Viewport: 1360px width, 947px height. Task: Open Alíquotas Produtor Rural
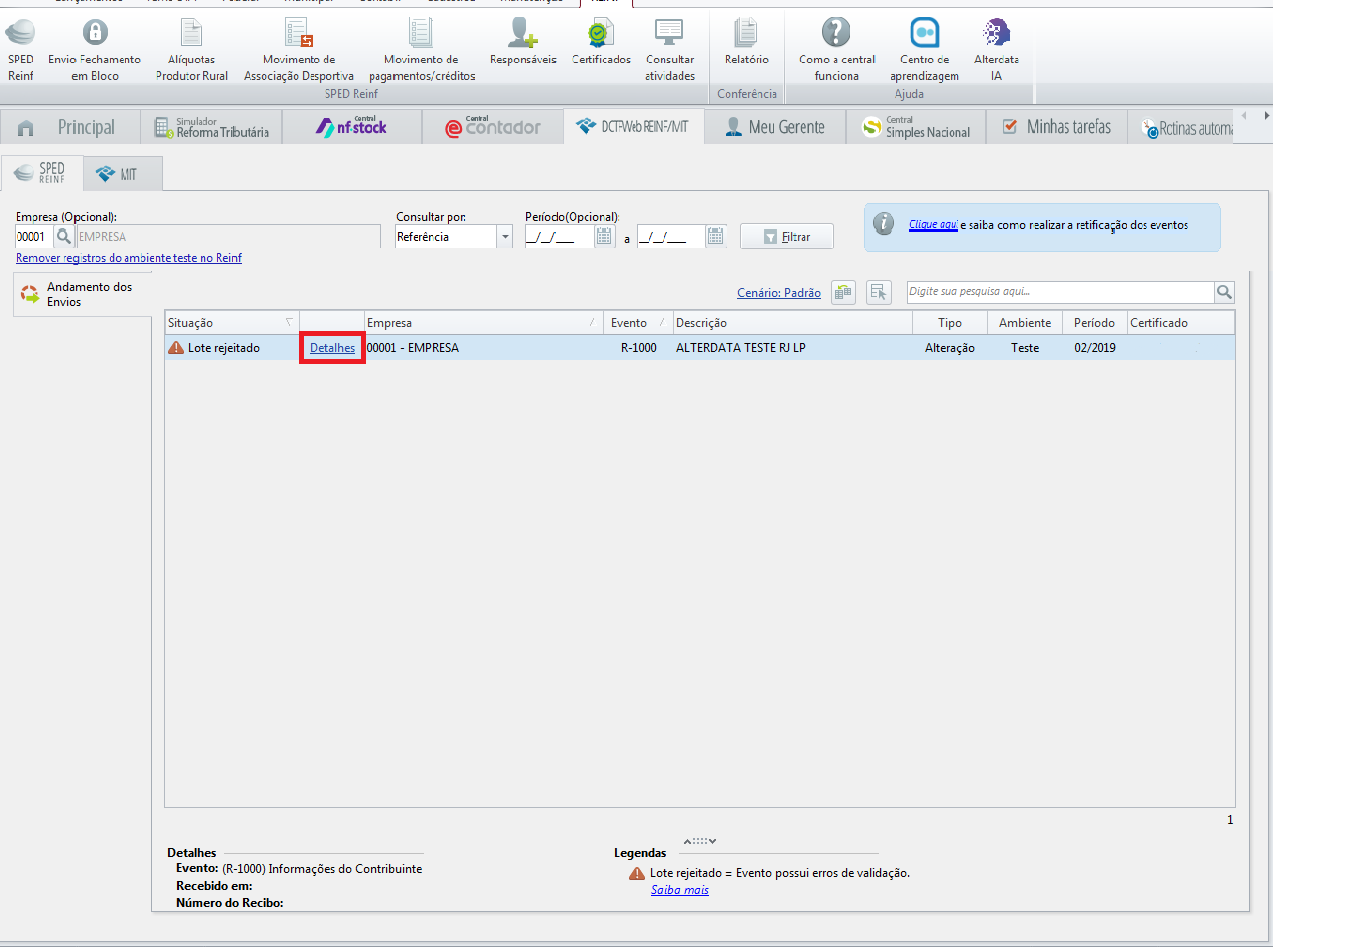[192, 50]
